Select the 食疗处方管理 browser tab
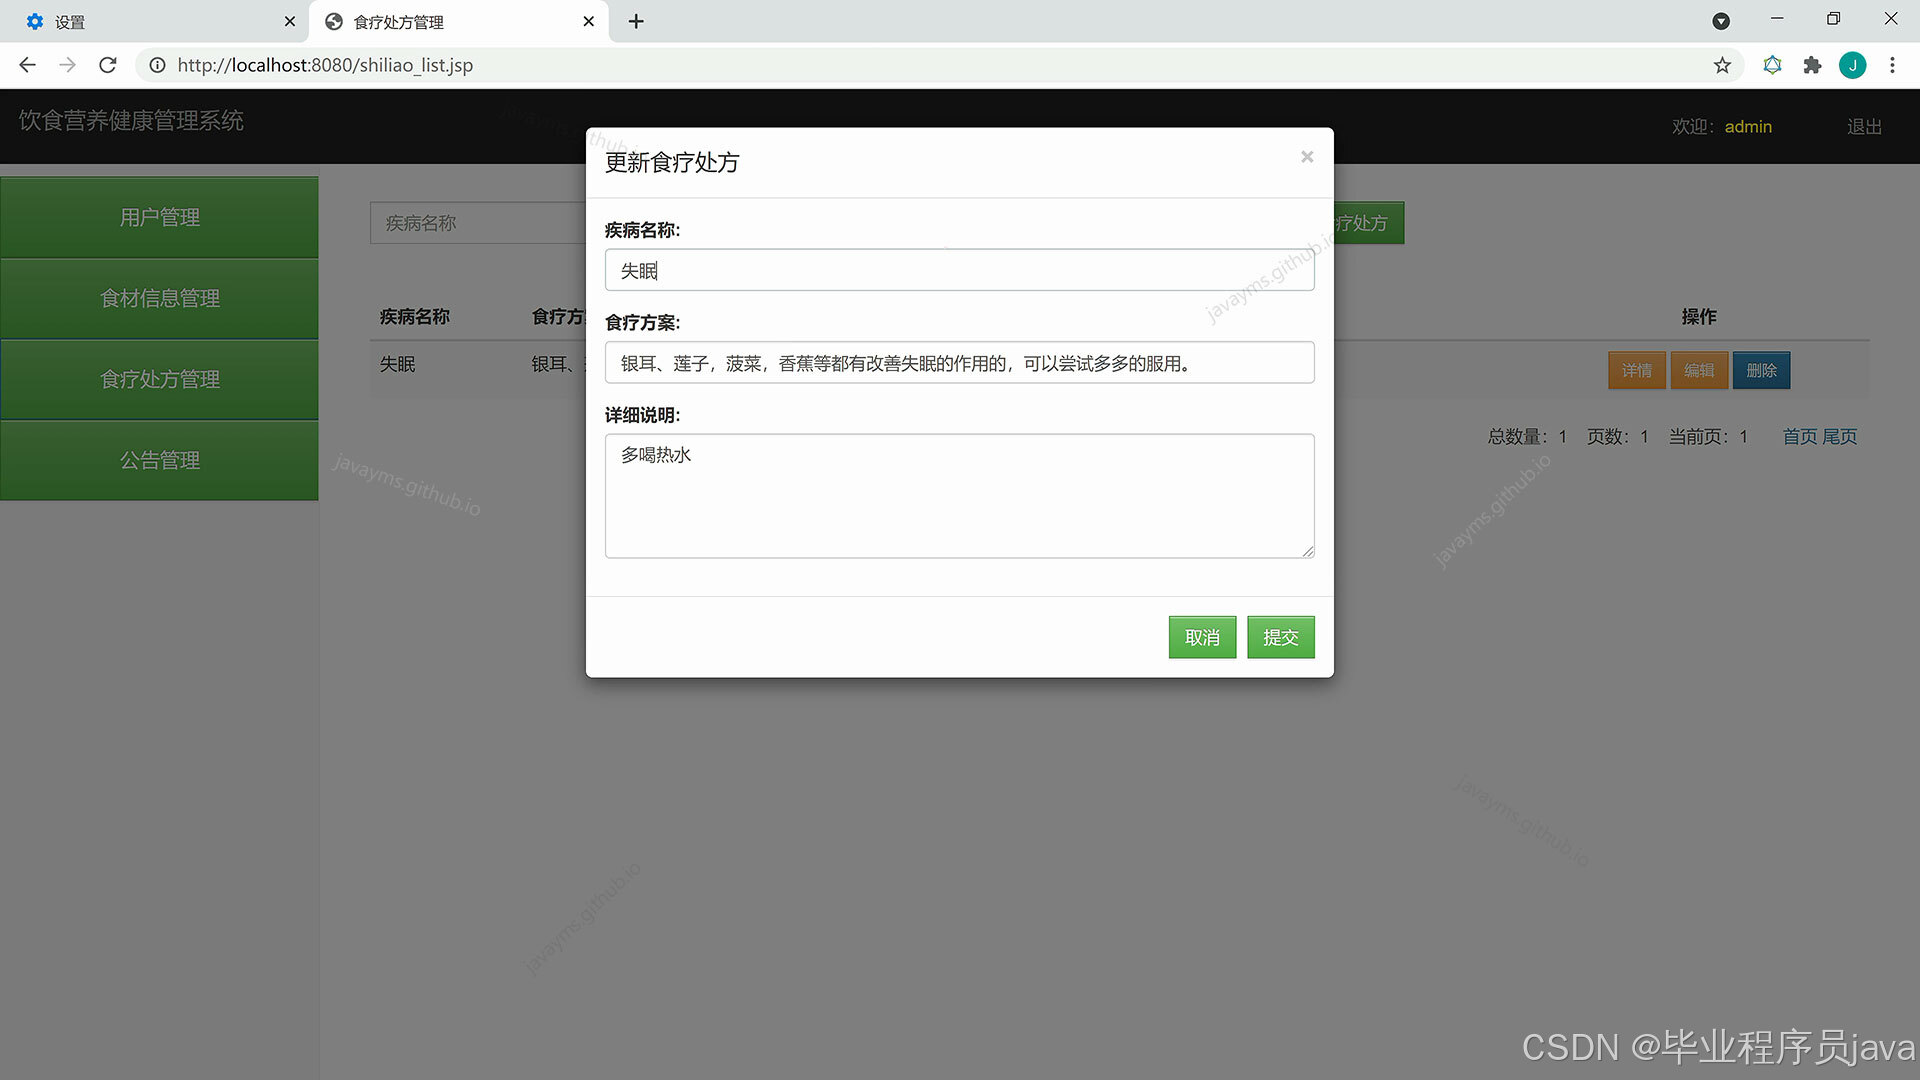Image resolution: width=1920 pixels, height=1080 pixels. point(457,21)
